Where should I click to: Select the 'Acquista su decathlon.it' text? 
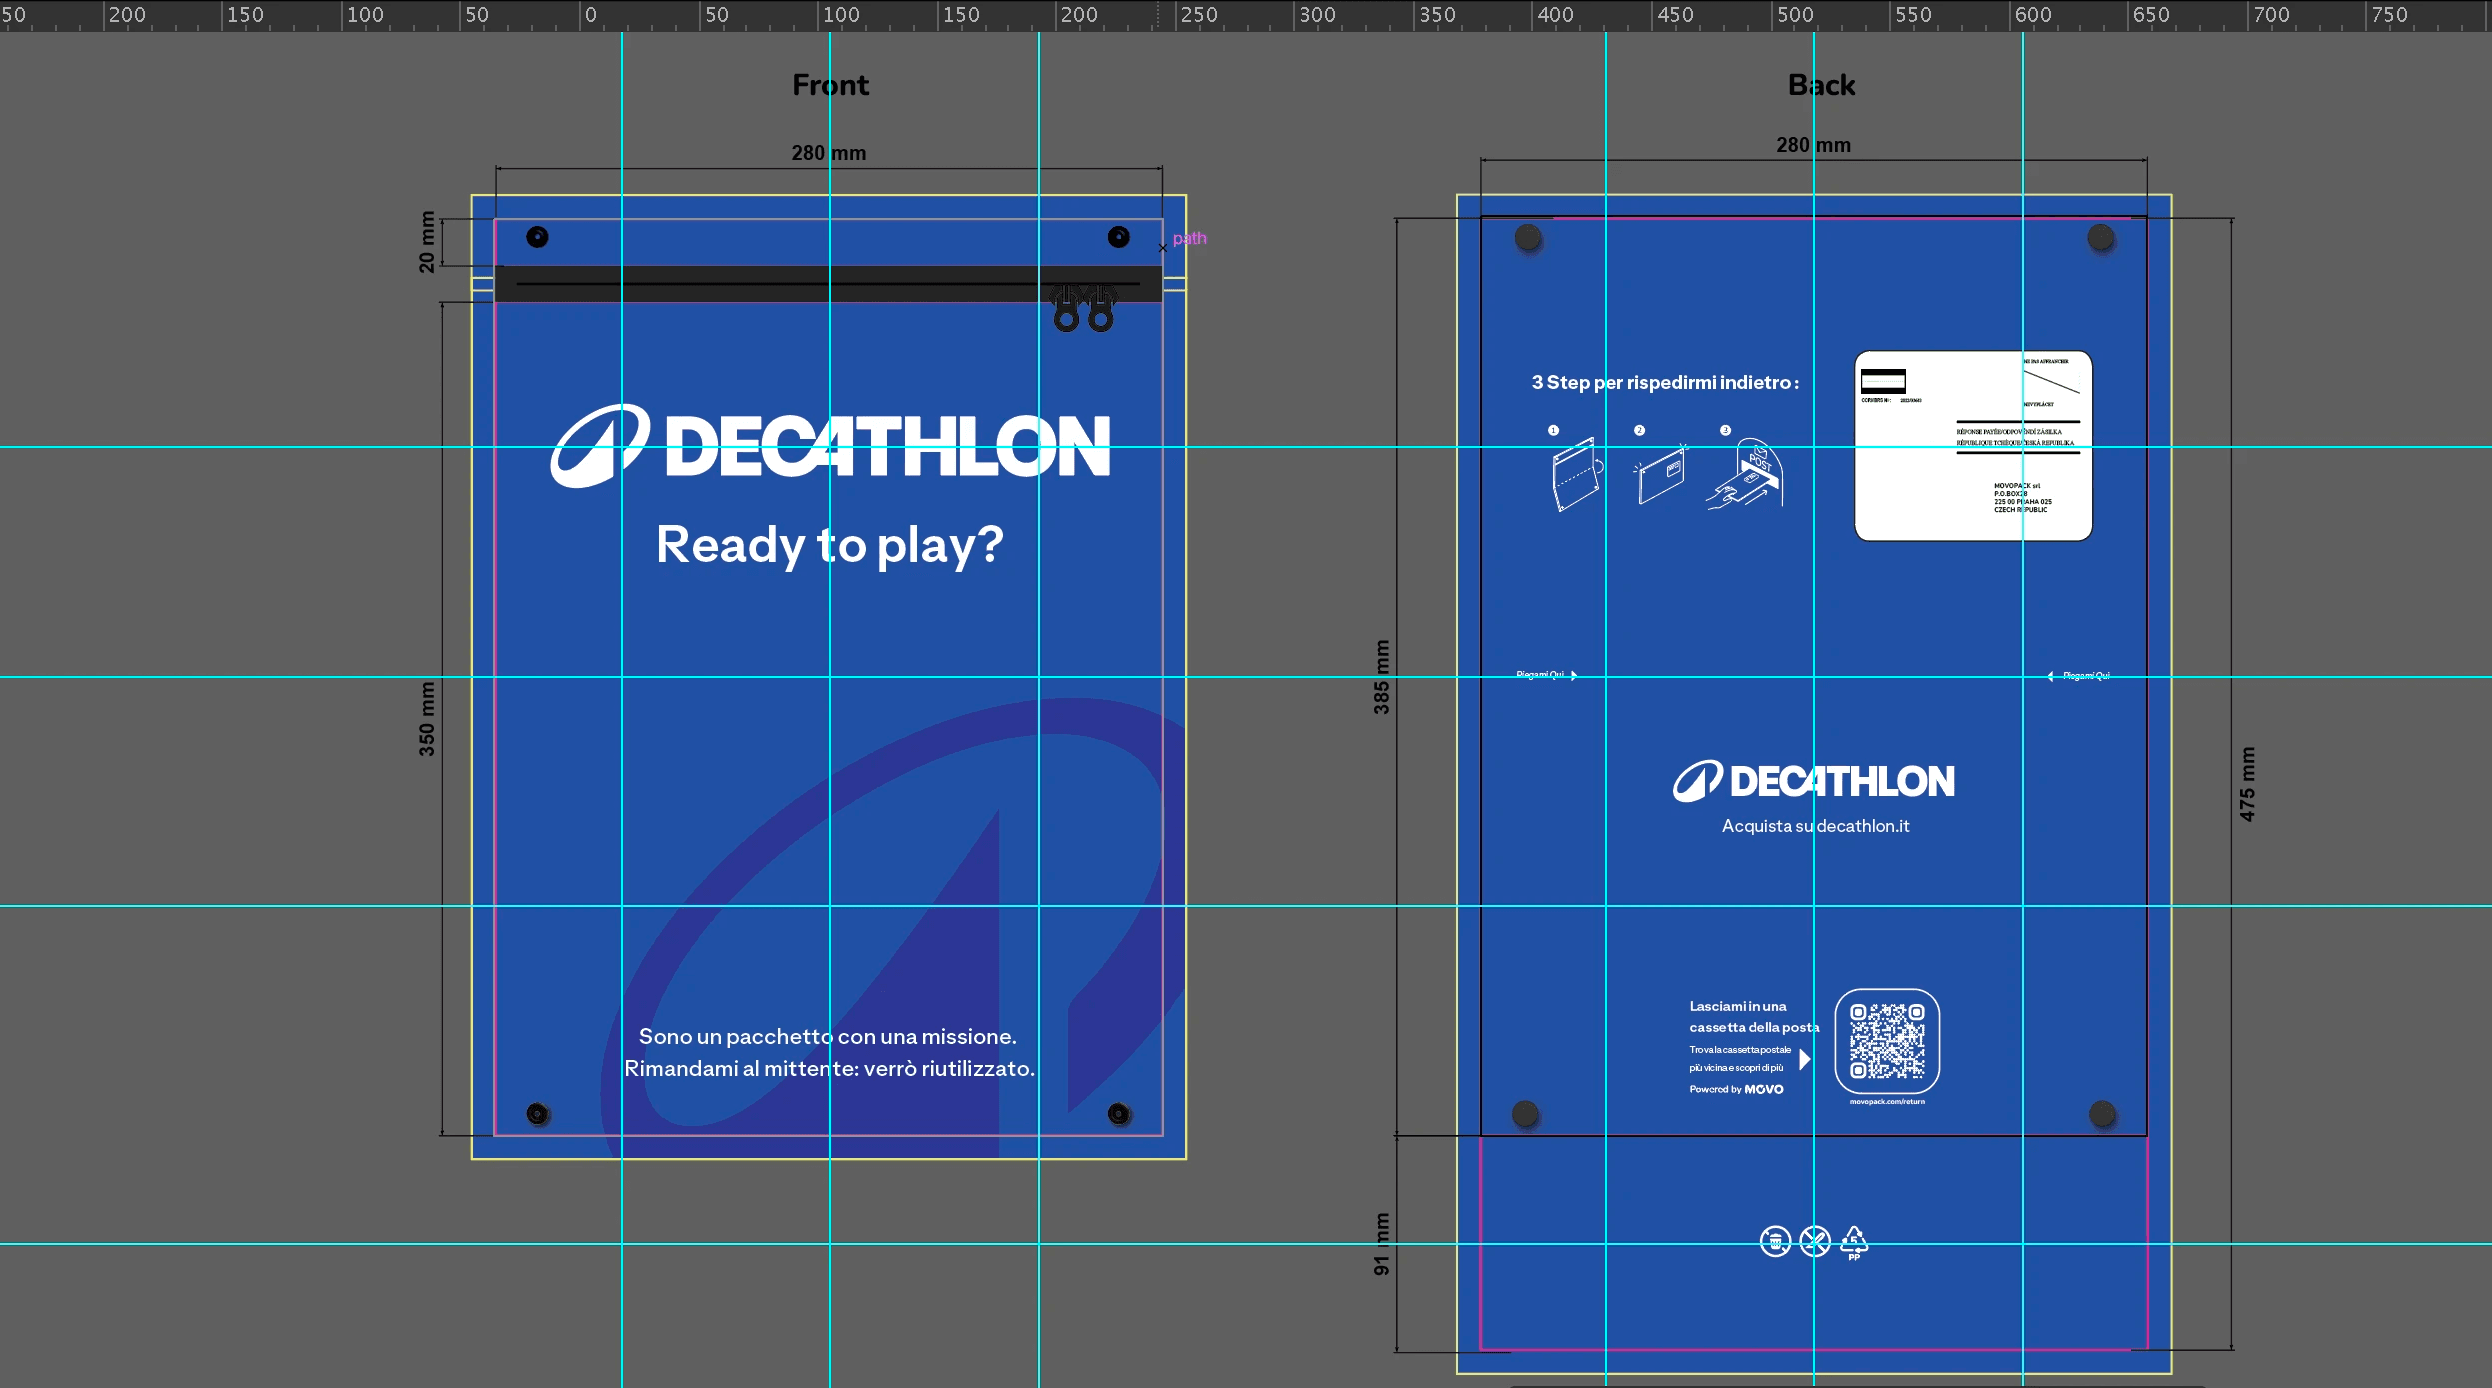pos(1815,826)
